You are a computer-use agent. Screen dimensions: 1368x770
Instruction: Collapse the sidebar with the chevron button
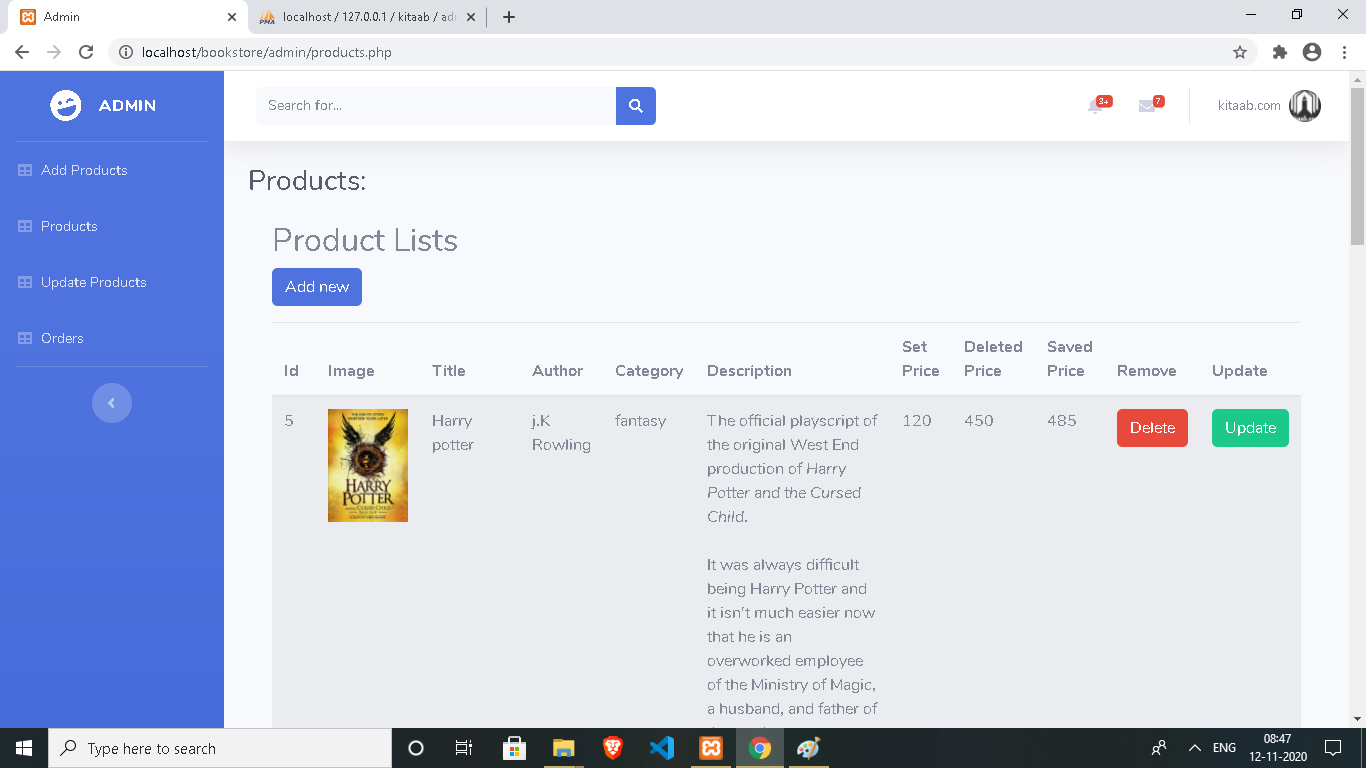tap(112, 402)
